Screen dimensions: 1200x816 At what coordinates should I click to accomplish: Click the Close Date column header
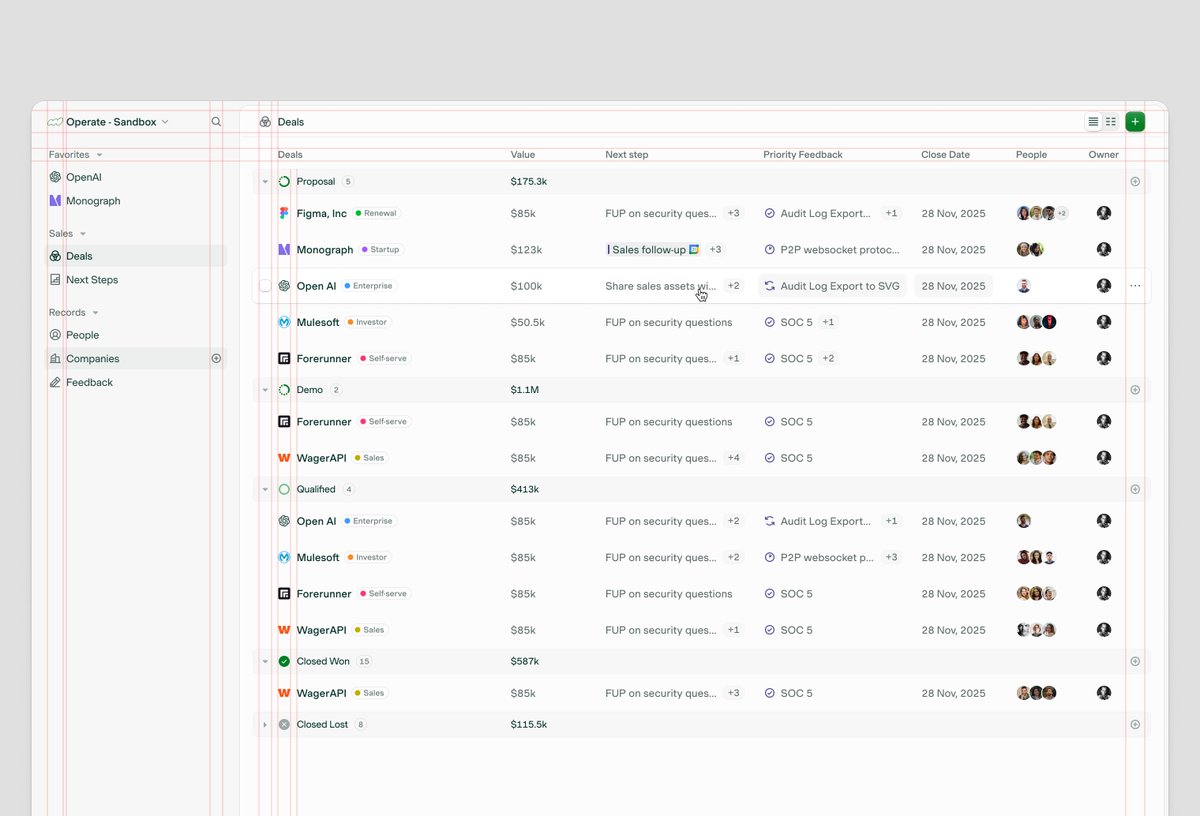coord(945,155)
